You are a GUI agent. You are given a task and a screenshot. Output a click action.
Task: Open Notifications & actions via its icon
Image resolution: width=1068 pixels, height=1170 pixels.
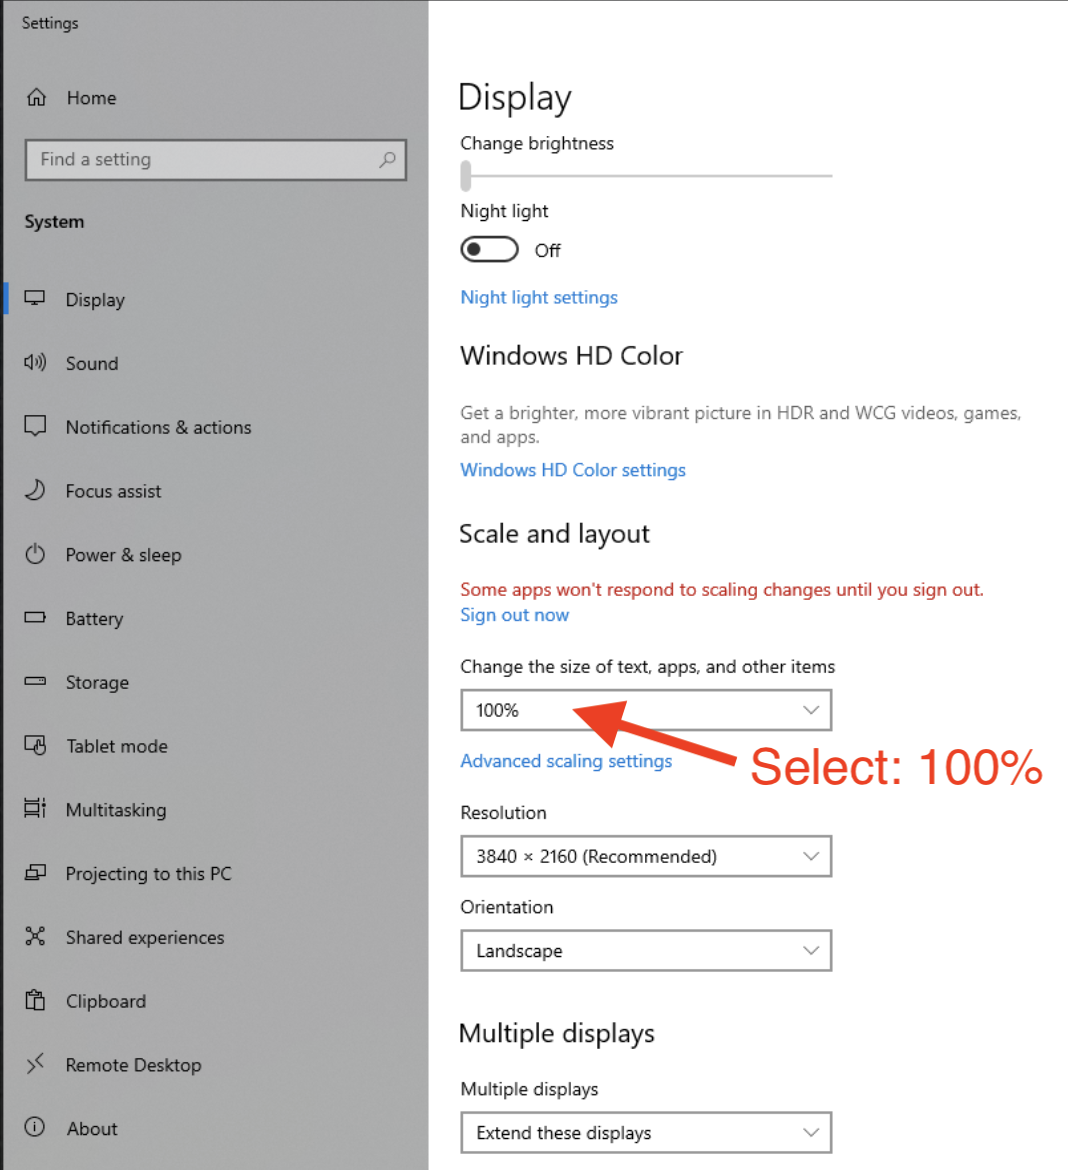(35, 427)
